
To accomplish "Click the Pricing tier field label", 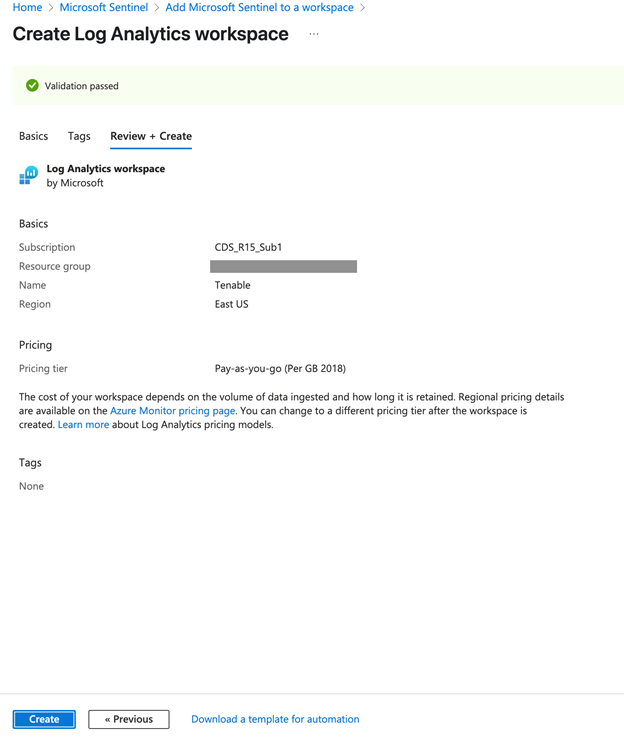I will (43, 368).
